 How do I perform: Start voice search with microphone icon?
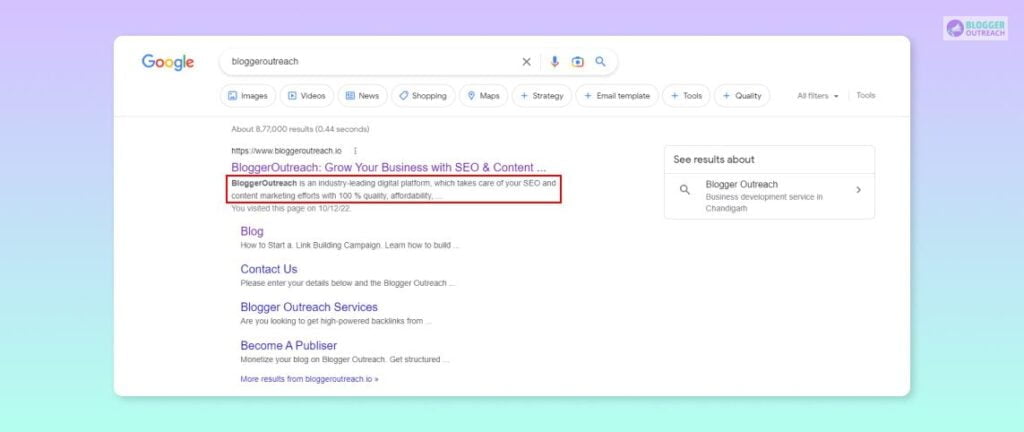[x=554, y=61]
